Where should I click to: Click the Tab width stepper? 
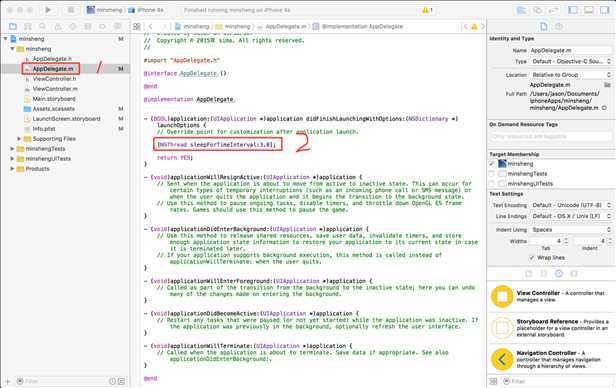(x=566, y=241)
